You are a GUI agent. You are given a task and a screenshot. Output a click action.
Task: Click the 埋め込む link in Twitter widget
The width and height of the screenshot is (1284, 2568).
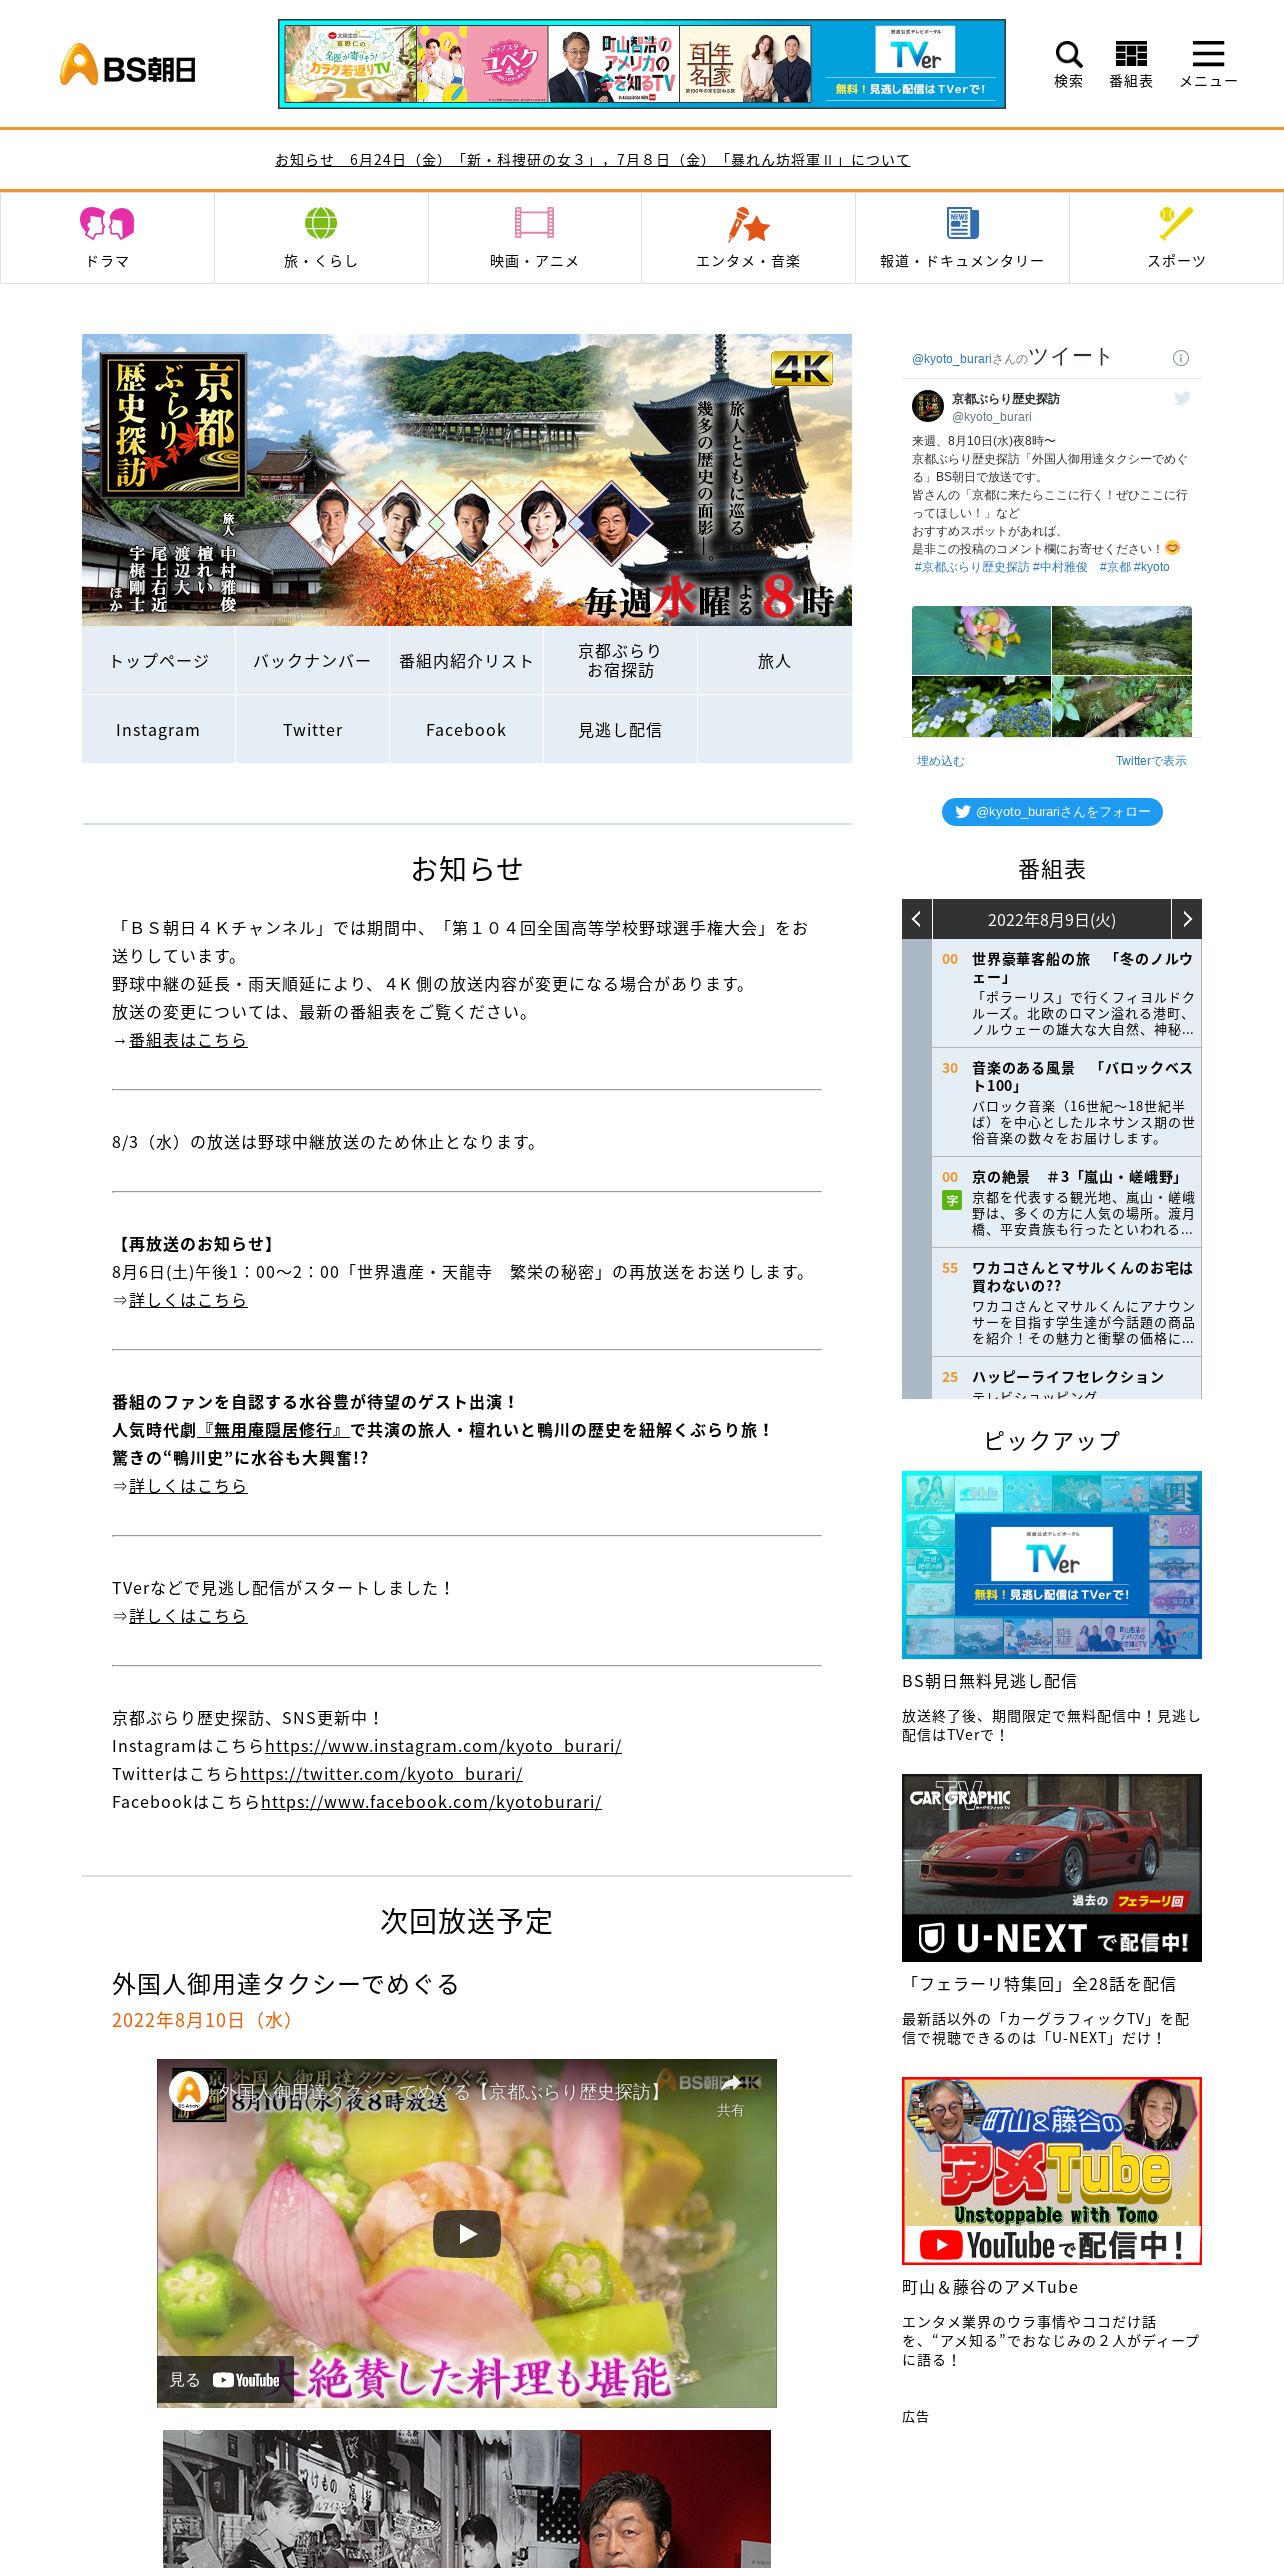[x=941, y=761]
